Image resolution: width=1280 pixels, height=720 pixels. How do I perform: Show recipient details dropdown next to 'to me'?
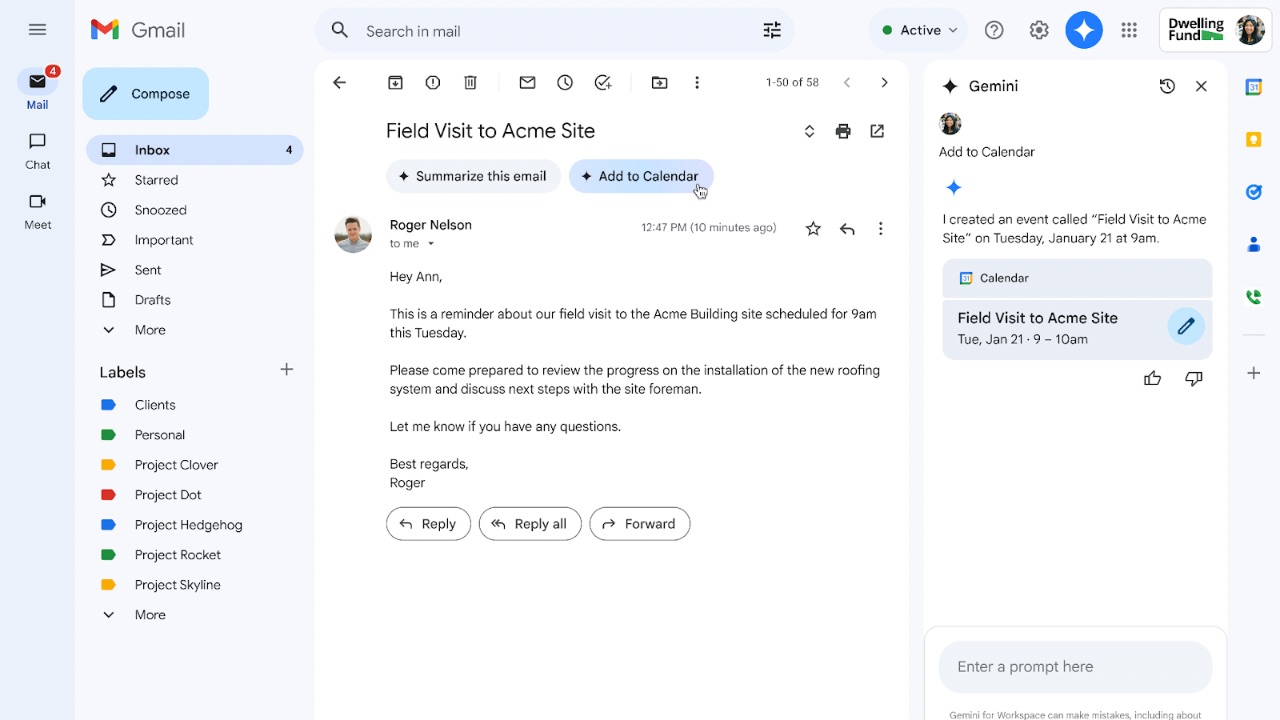pos(432,244)
